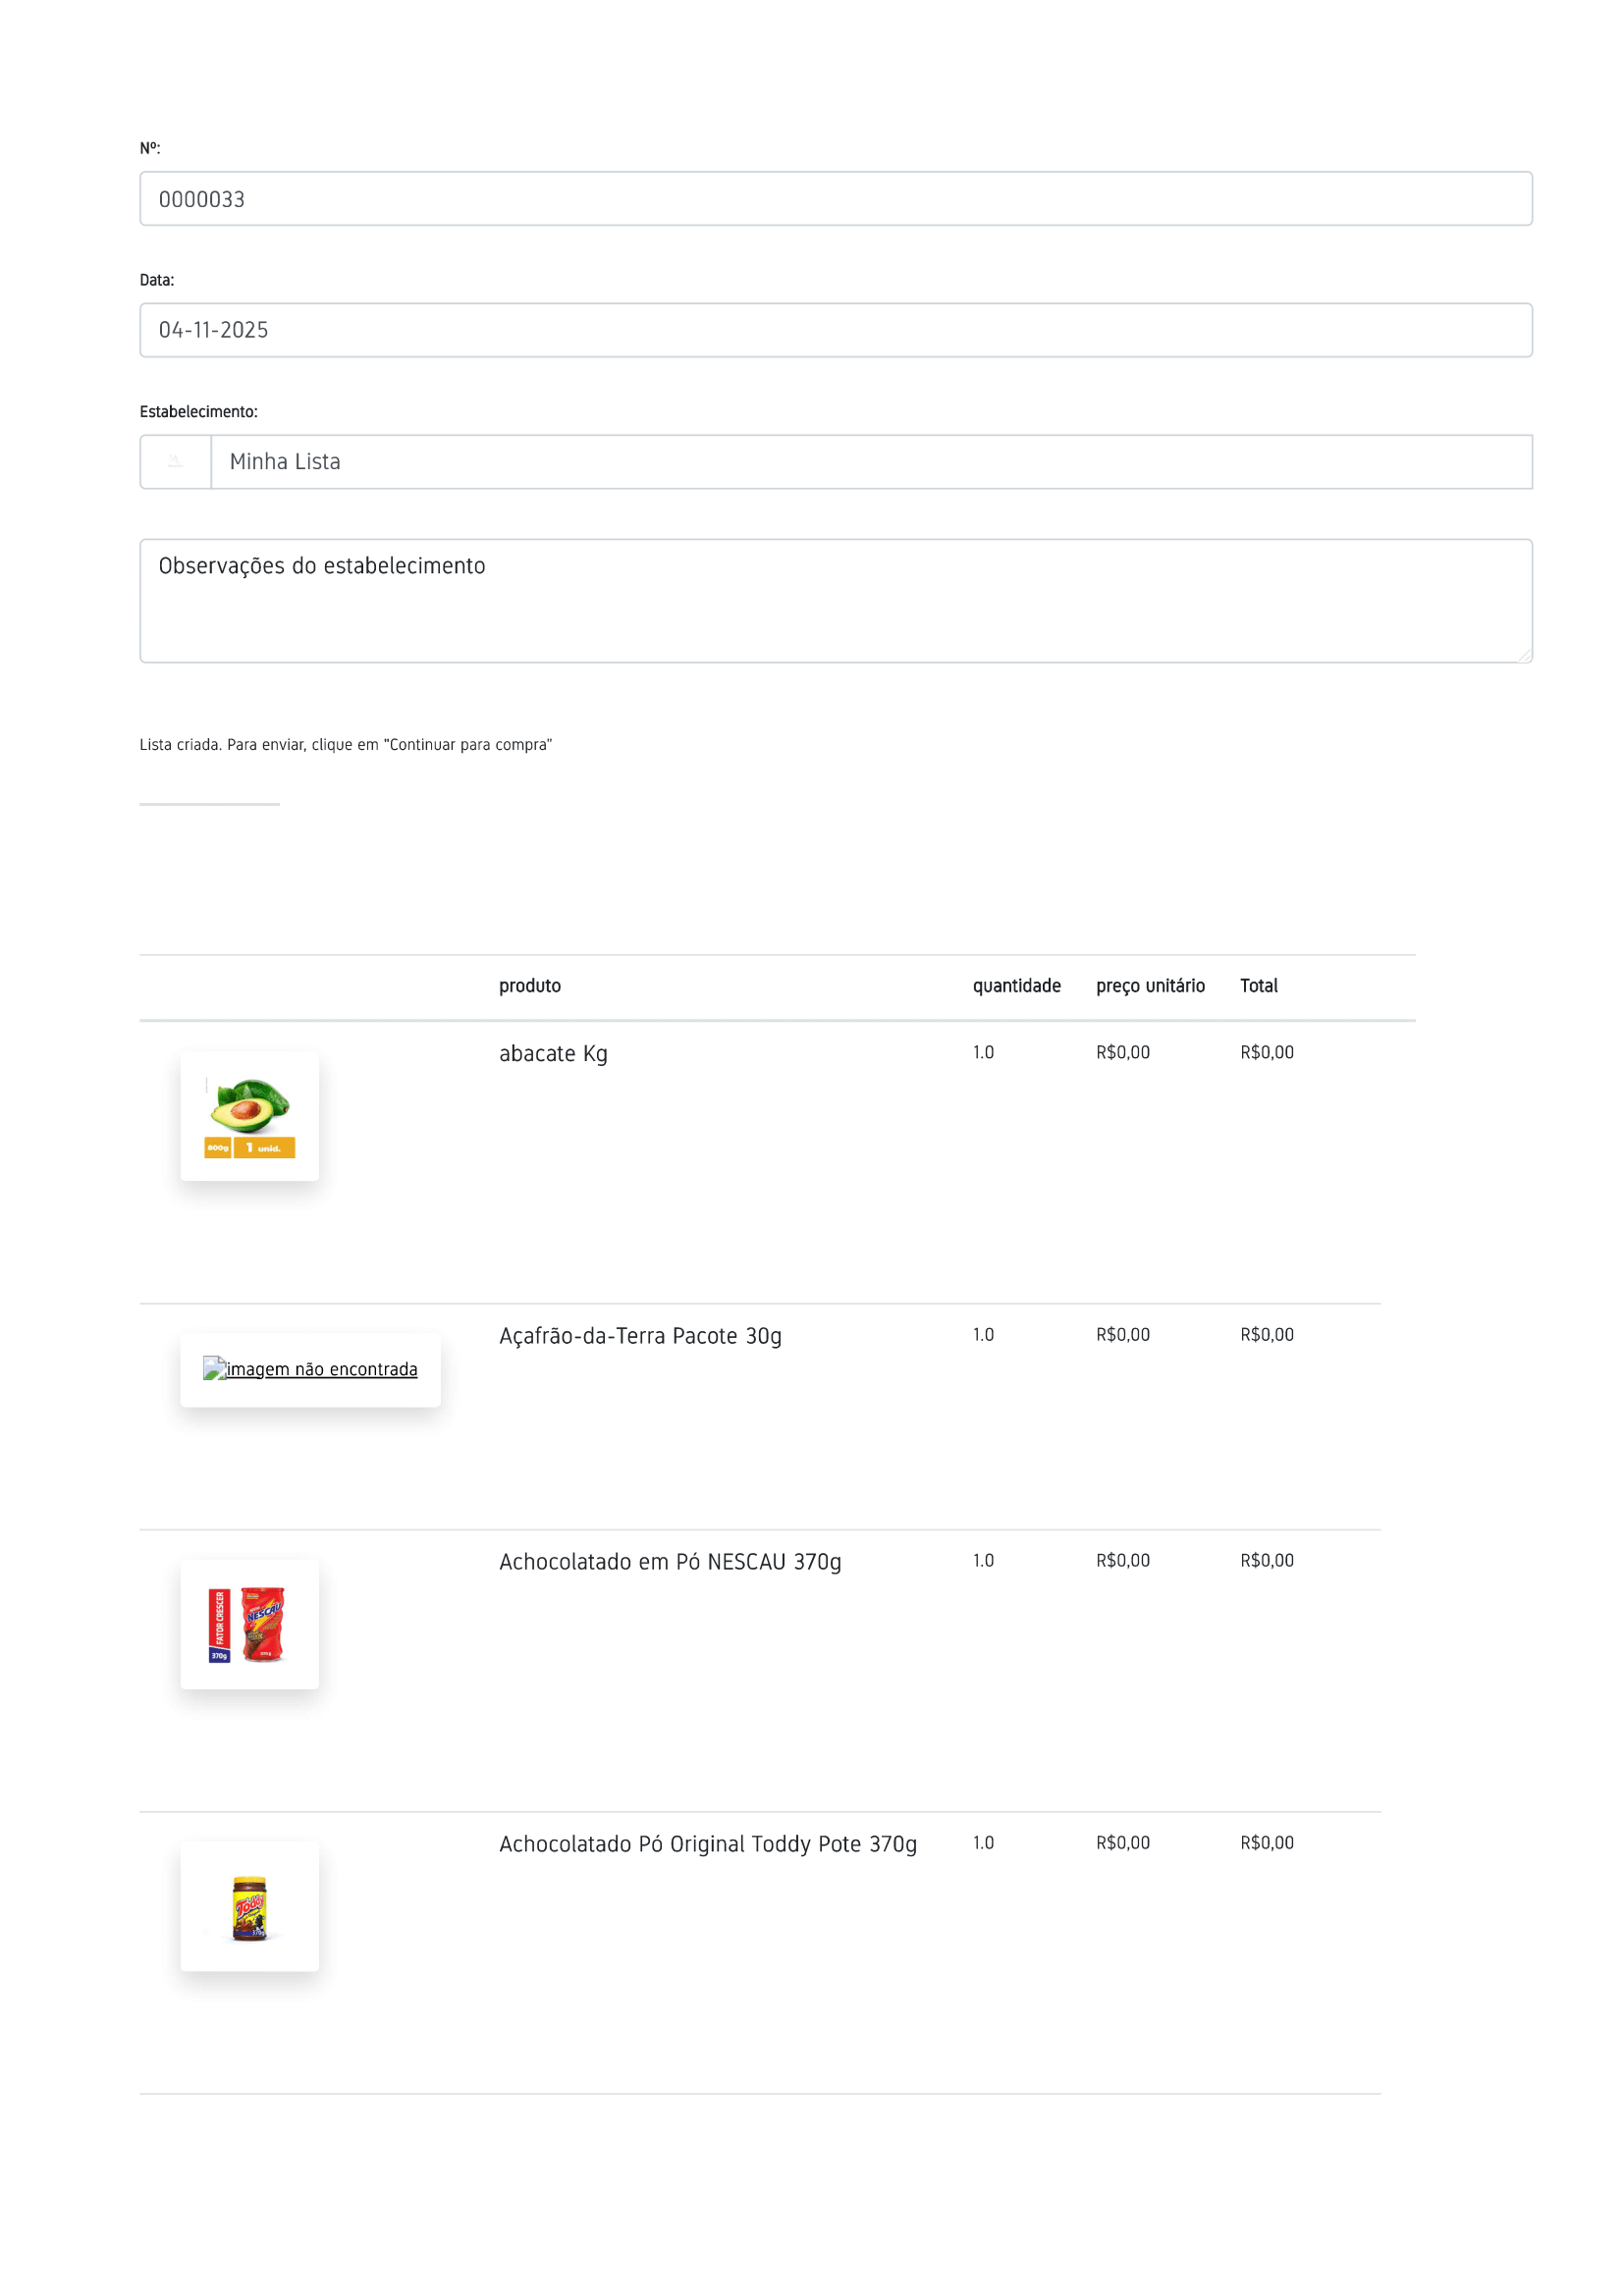This screenshot has height=2296, width=1624.
Task: Click the textarea resize handle corner
Action: click(1524, 656)
